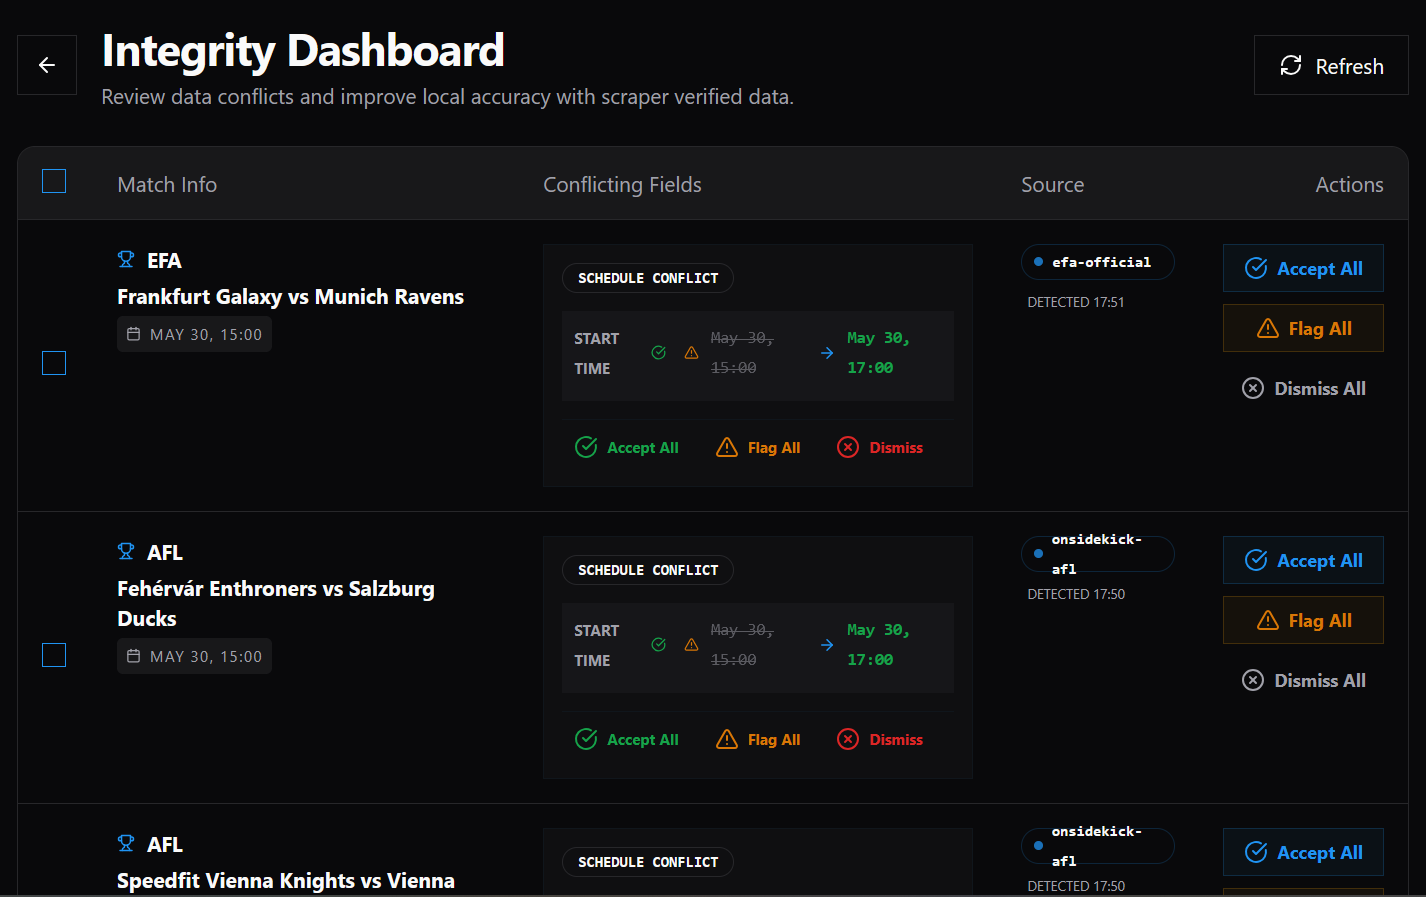Image resolution: width=1426 pixels, height=897 pixels.
Task: Click new time May 30, 17:00 in Frankfurt card
Action: pos(878,353)
